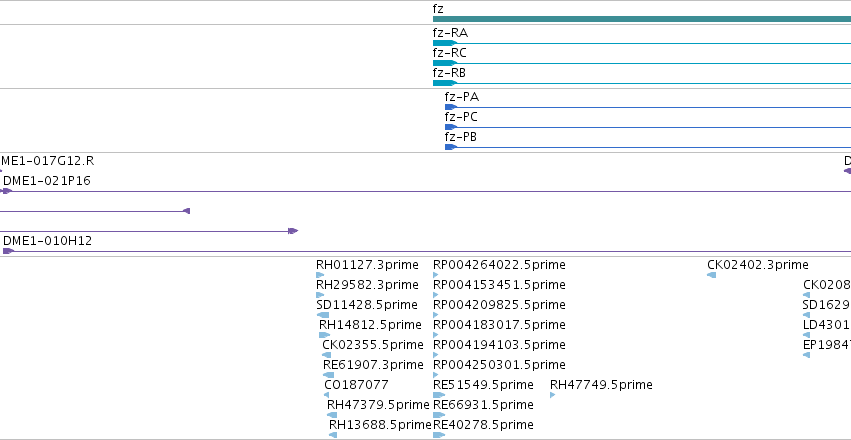Click the RP004250301.5prime EST arrowhead glyph
Viewport: 851px width, 440px height.
(x=435, y=375)
